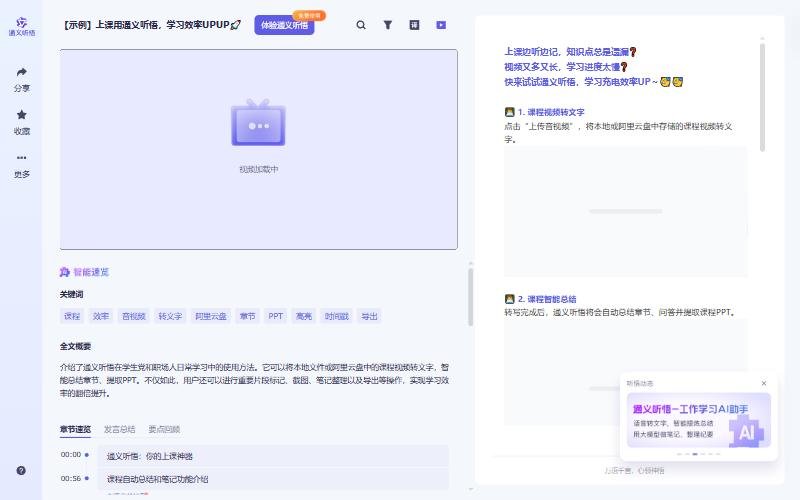The height and width of the screenshot is (500, 800).
Task: Click the 1. 课程视频转文字 heading
Action: pos(551,112)
